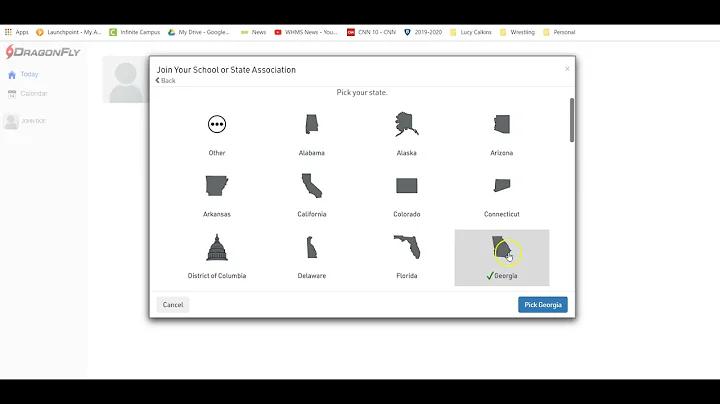
Task: Close the Join Your School dialog
Action: tap(567, 69)
